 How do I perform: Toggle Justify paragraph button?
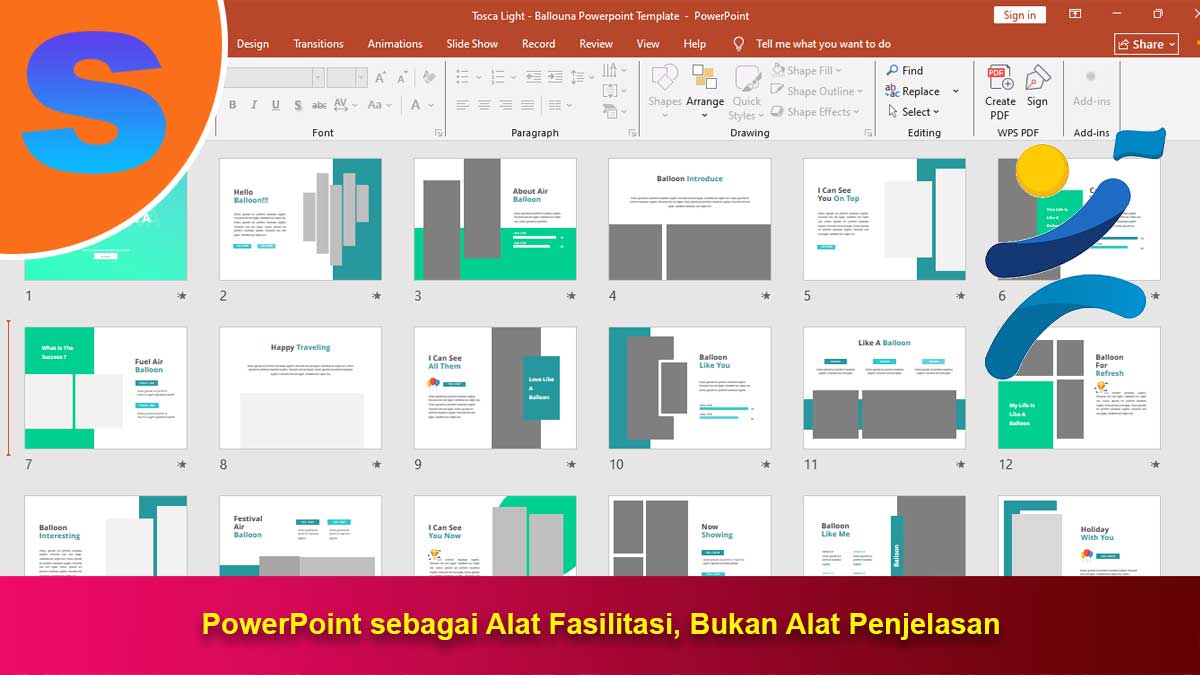pyautogui.click(x=528, y=105)
